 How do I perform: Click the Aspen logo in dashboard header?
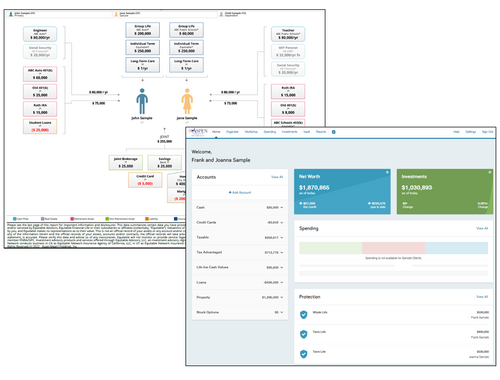click(x=198, y=132)
